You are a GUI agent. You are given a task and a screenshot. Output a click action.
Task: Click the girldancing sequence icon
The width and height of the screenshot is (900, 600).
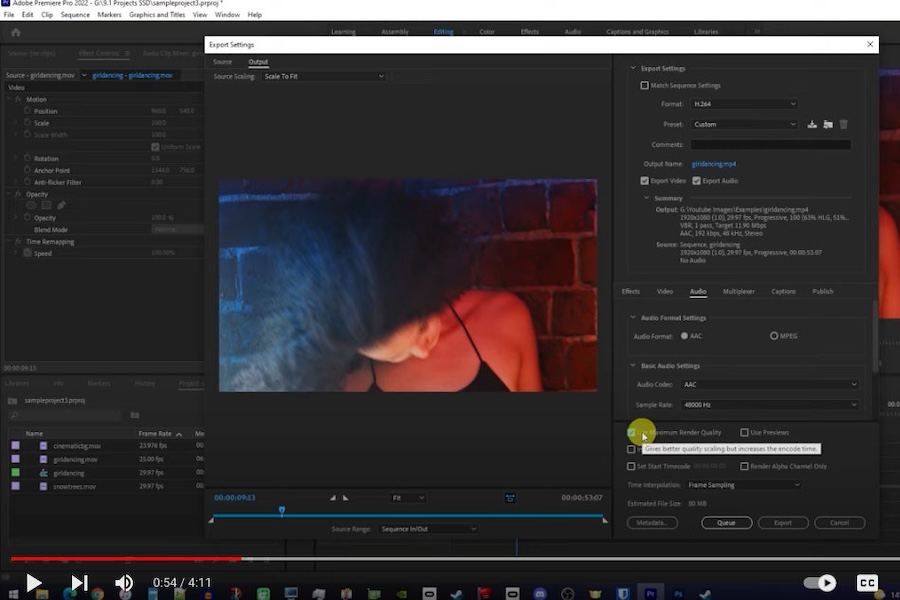(x=43, y=473)
